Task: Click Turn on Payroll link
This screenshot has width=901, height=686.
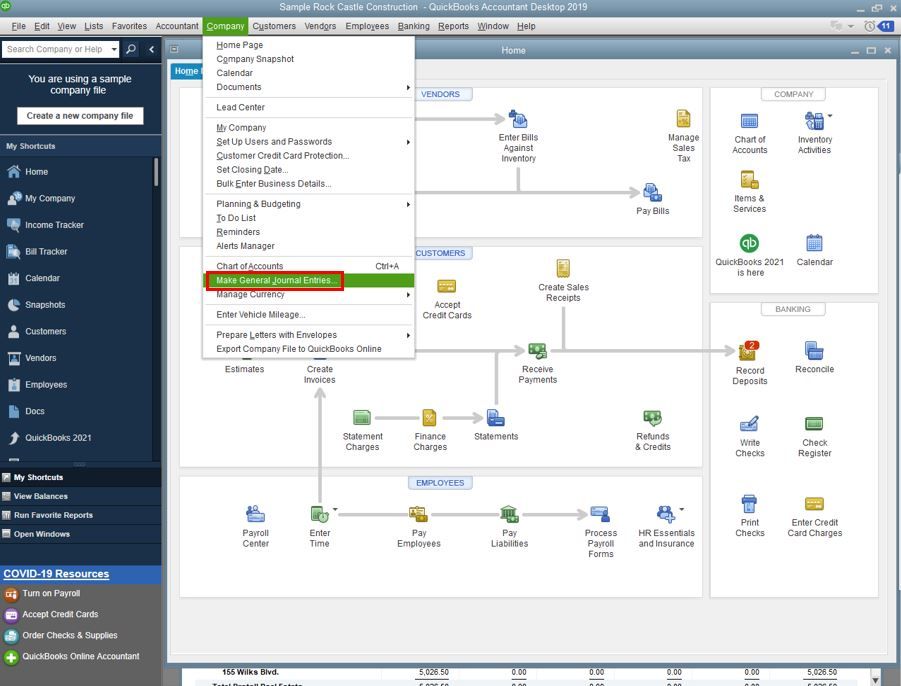Action: click(x=51, y=593)
